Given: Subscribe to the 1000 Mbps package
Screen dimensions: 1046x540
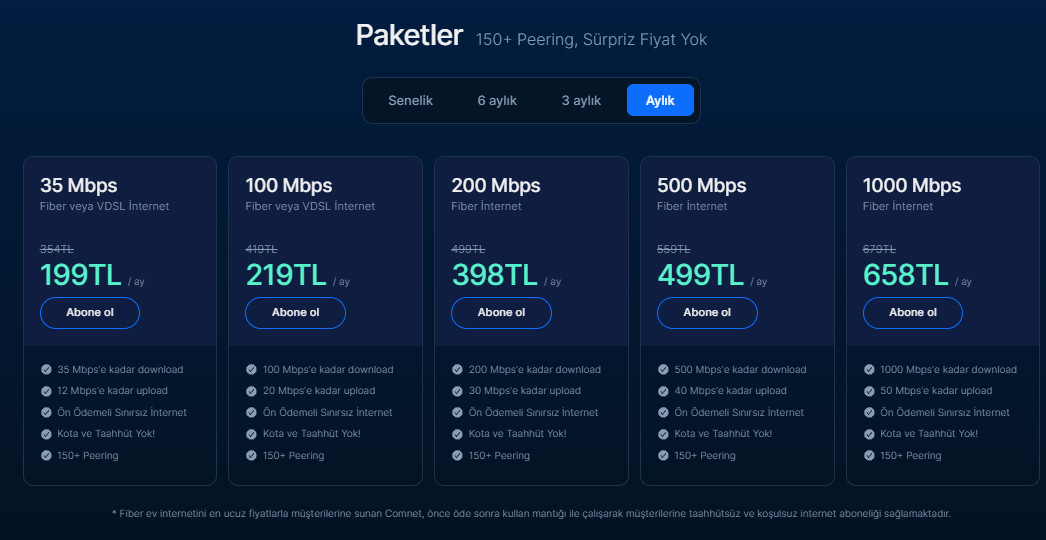Looking at the screenshot, I should (x=913, y=313).
